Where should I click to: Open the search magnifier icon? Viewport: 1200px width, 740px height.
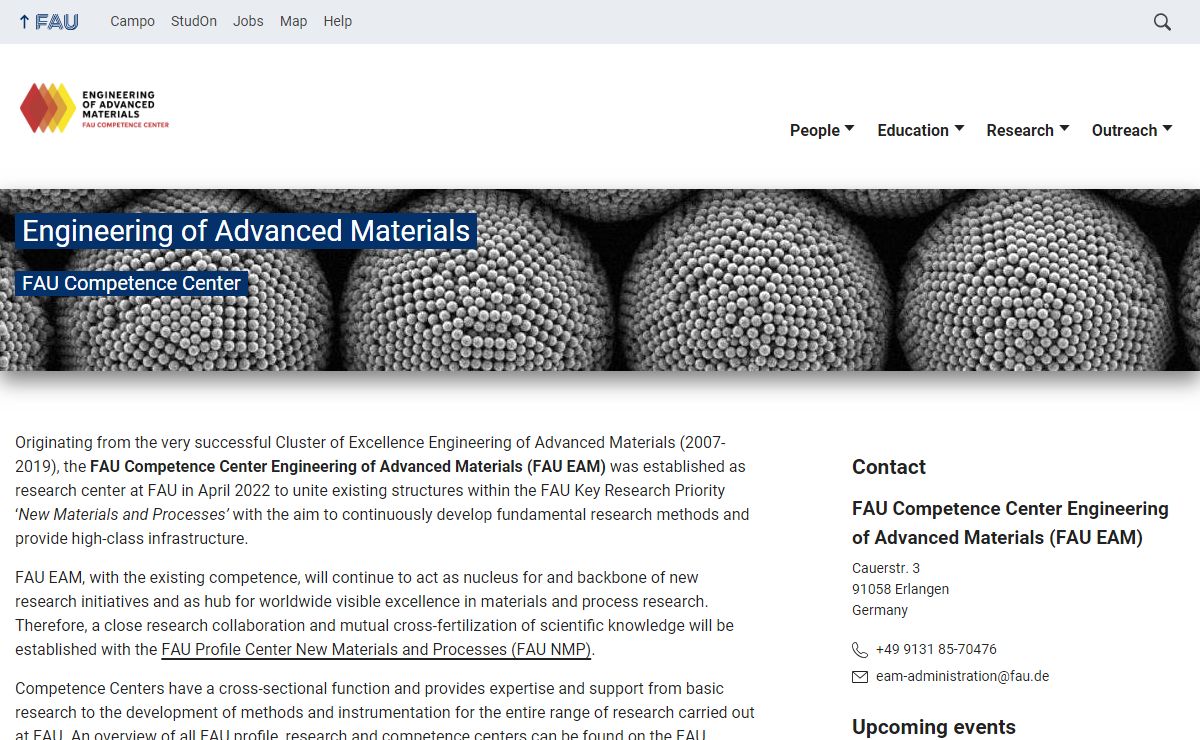click(1162, 21)
